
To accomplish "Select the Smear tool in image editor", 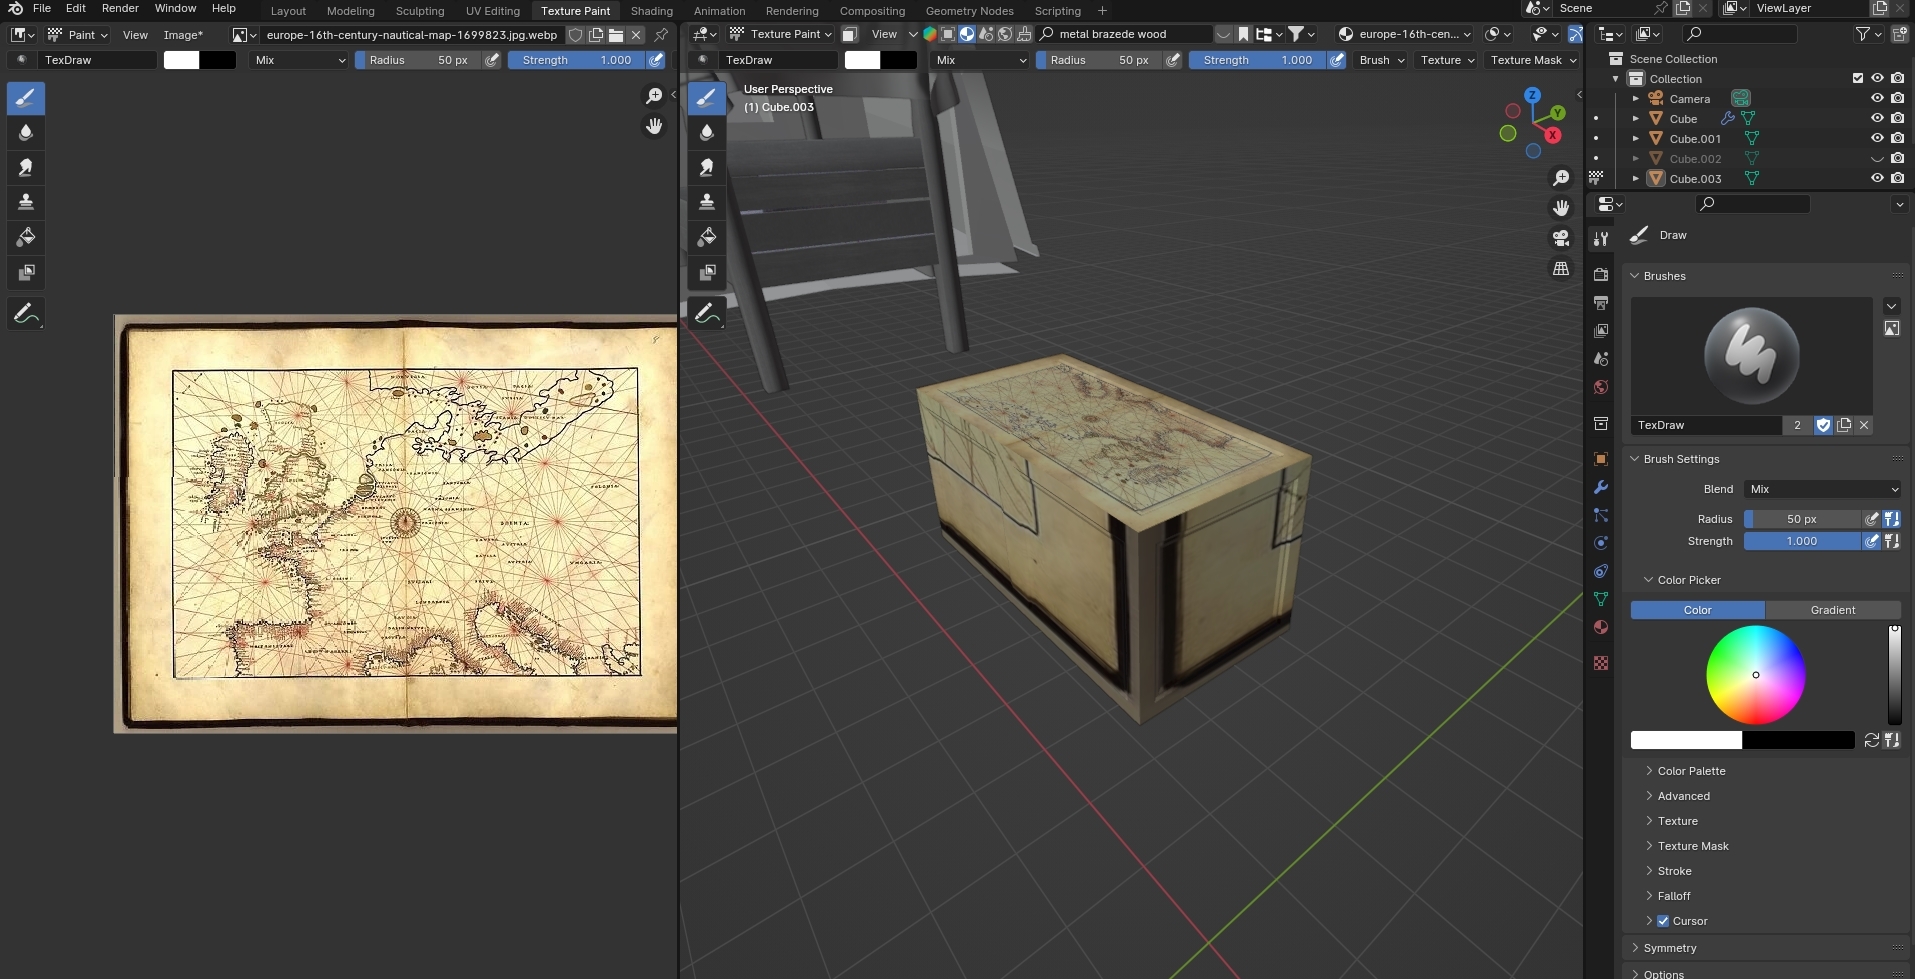I will coord(26,167).
